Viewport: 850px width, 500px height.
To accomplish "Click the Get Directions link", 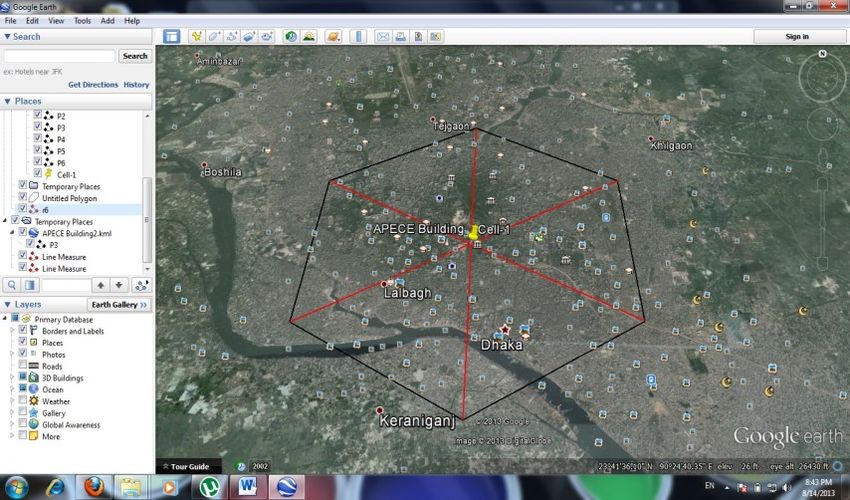I will point(93,85).
